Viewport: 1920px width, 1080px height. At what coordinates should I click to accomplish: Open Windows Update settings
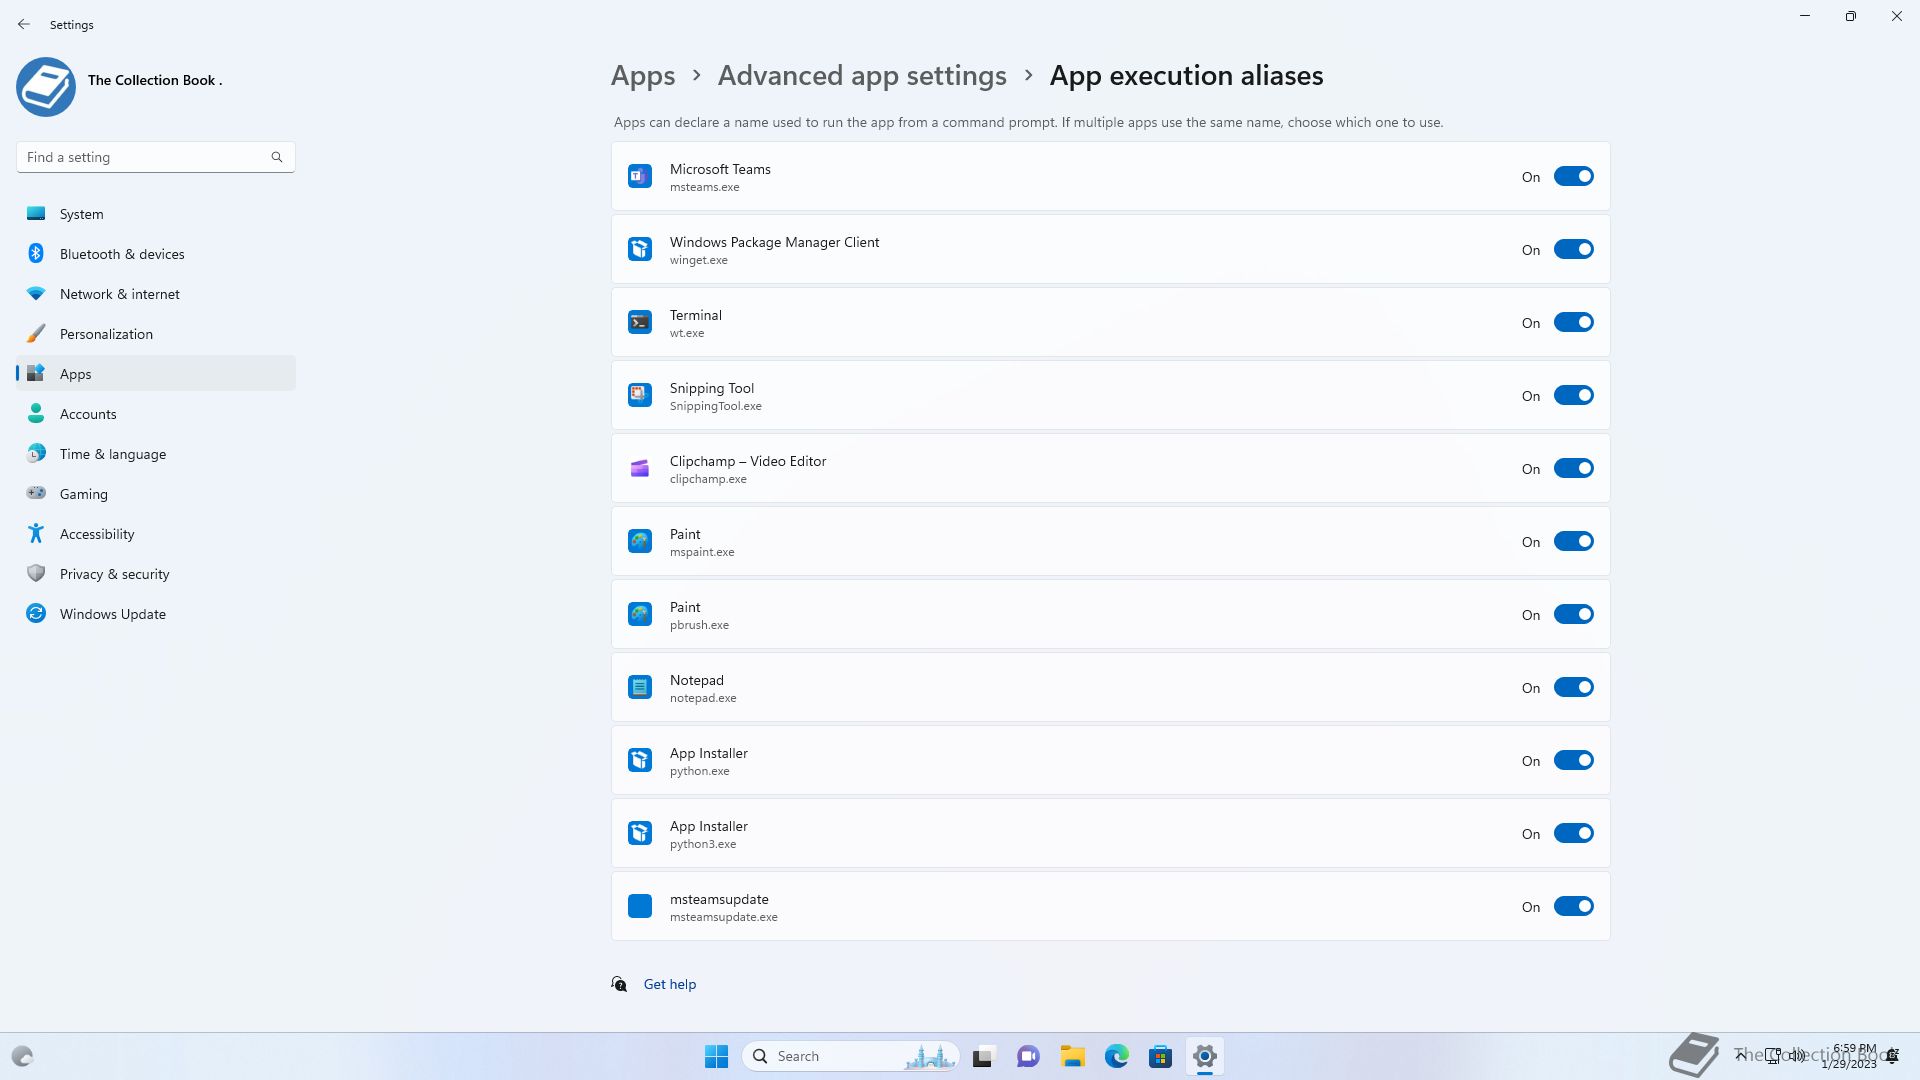[x=156, y=614]
